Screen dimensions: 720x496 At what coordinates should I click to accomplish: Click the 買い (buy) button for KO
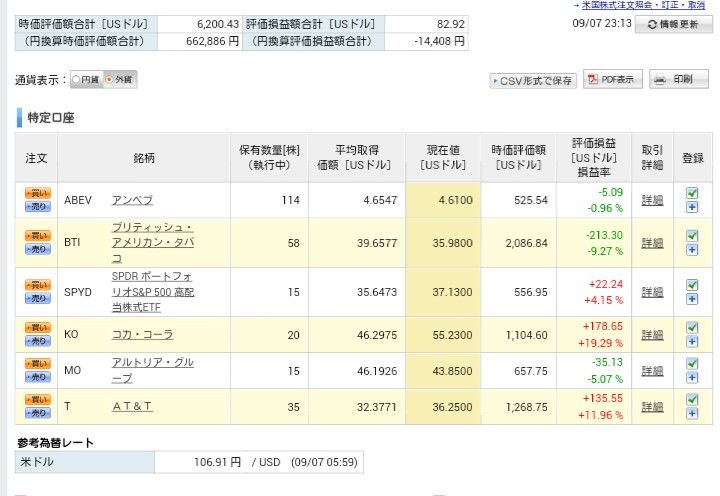tap(38, 328)
